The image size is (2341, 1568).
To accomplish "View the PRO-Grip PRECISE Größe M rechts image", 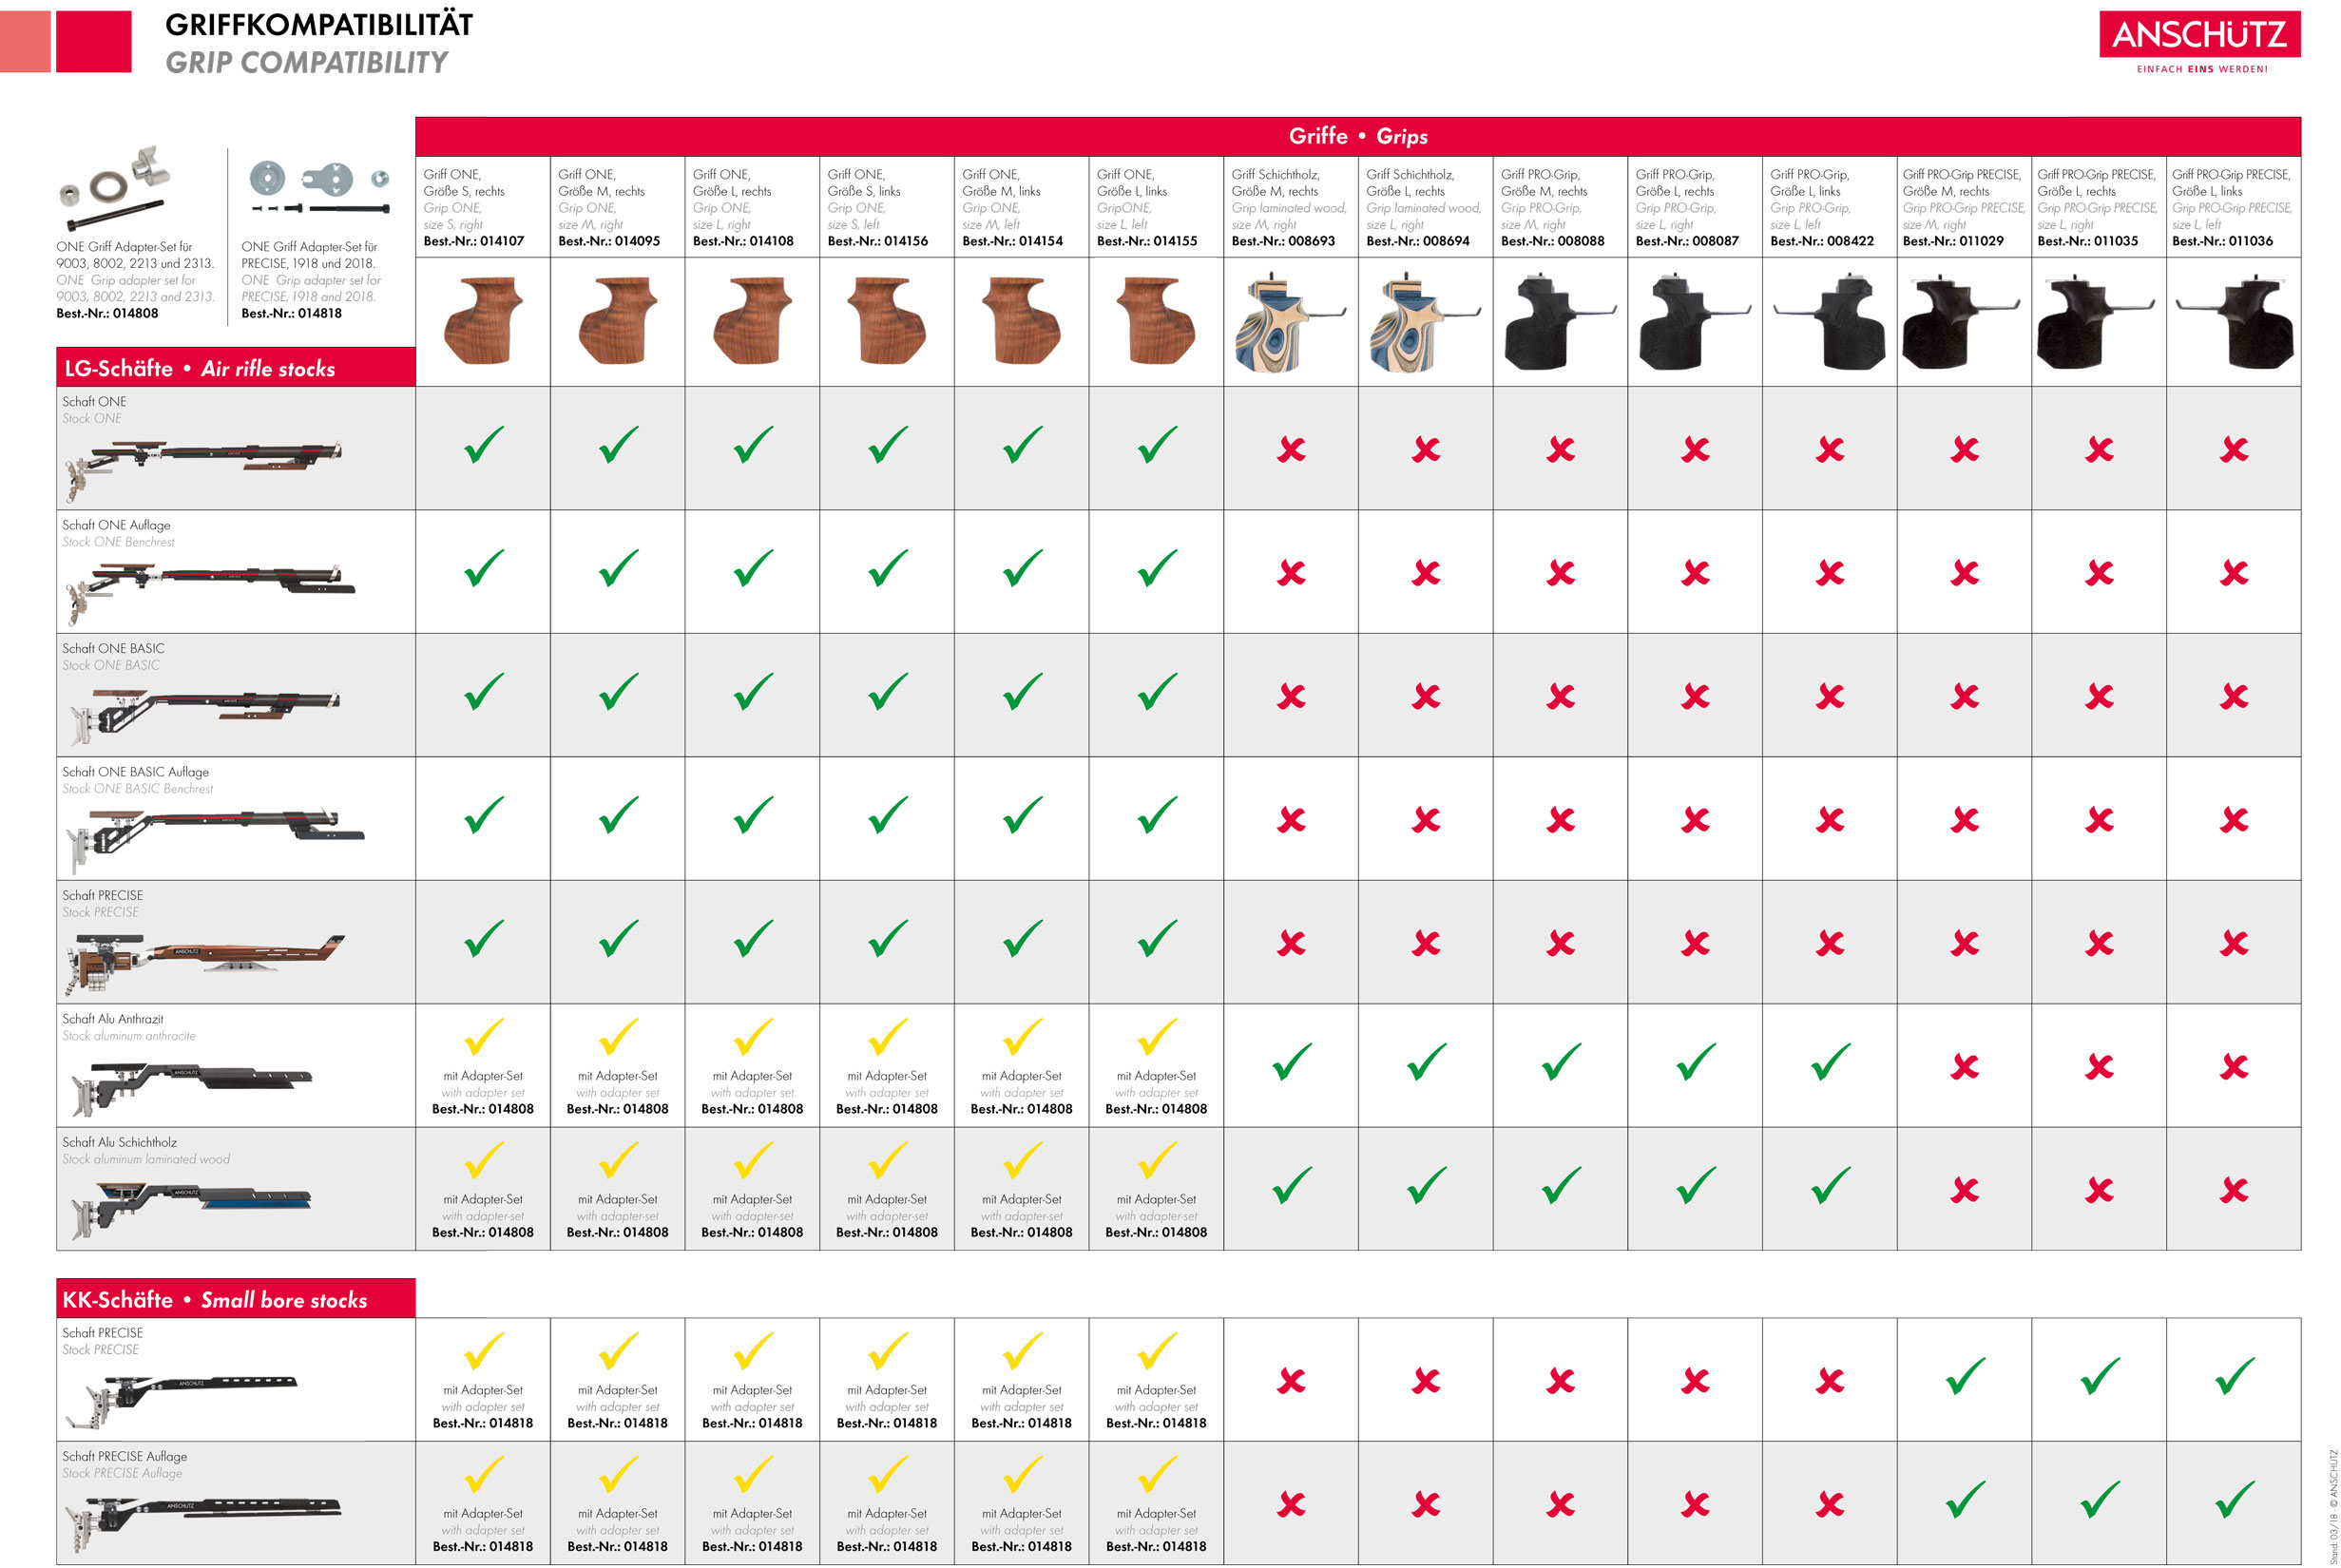I will click(1962, 322).
